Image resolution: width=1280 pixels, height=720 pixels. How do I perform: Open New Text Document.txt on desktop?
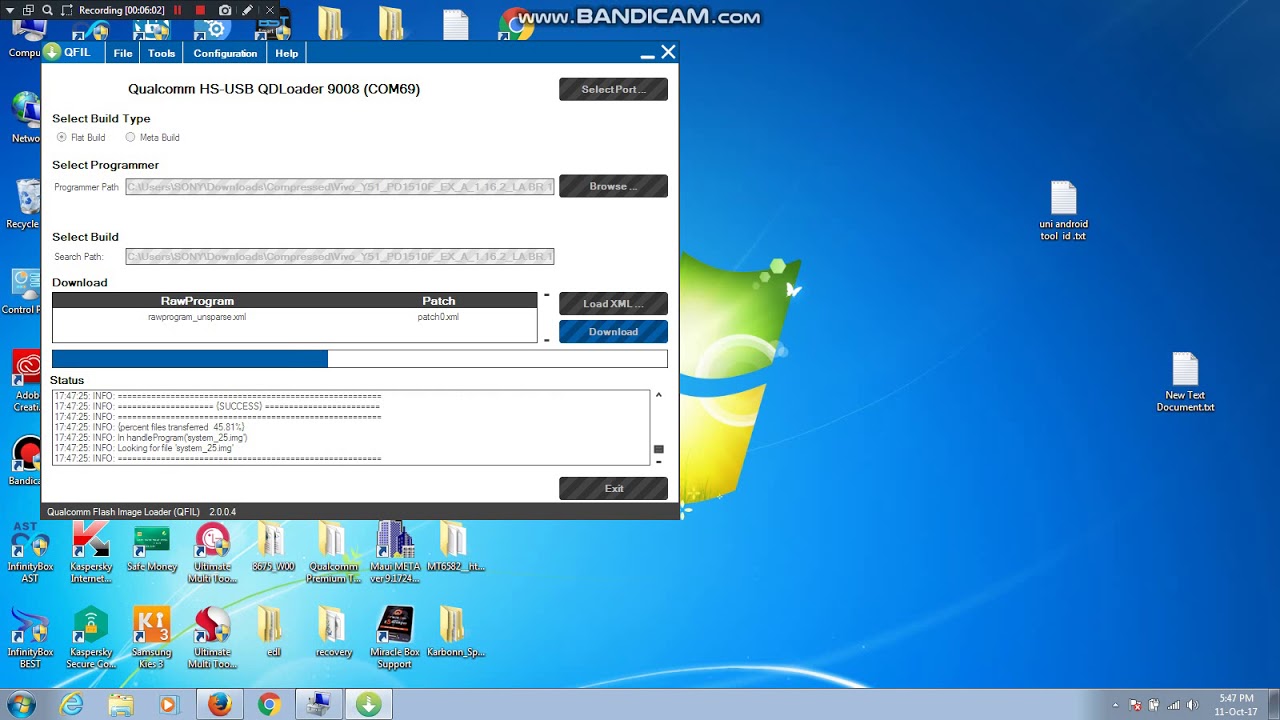tap(1185, 382)
